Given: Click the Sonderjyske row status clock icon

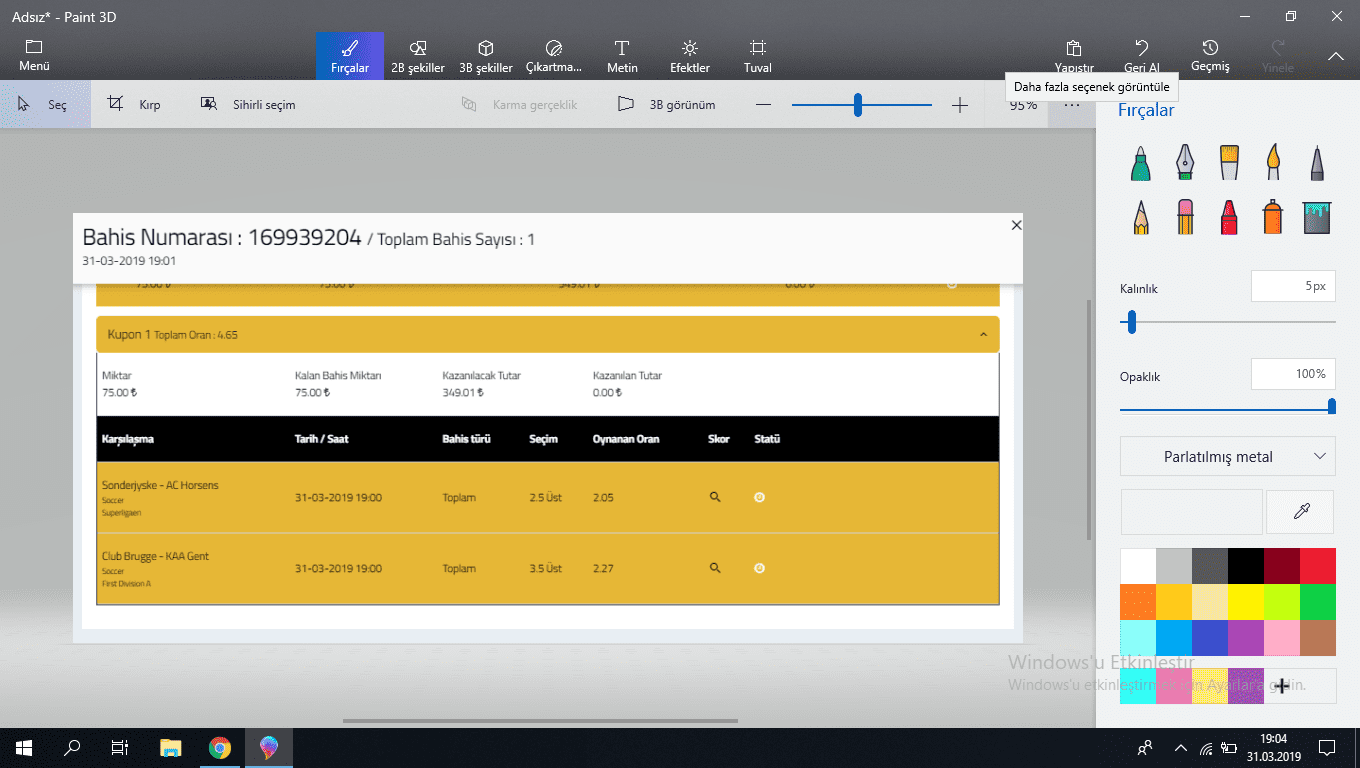Looking at the screenshot, I should pyautogui.click(x=759, y=497).
